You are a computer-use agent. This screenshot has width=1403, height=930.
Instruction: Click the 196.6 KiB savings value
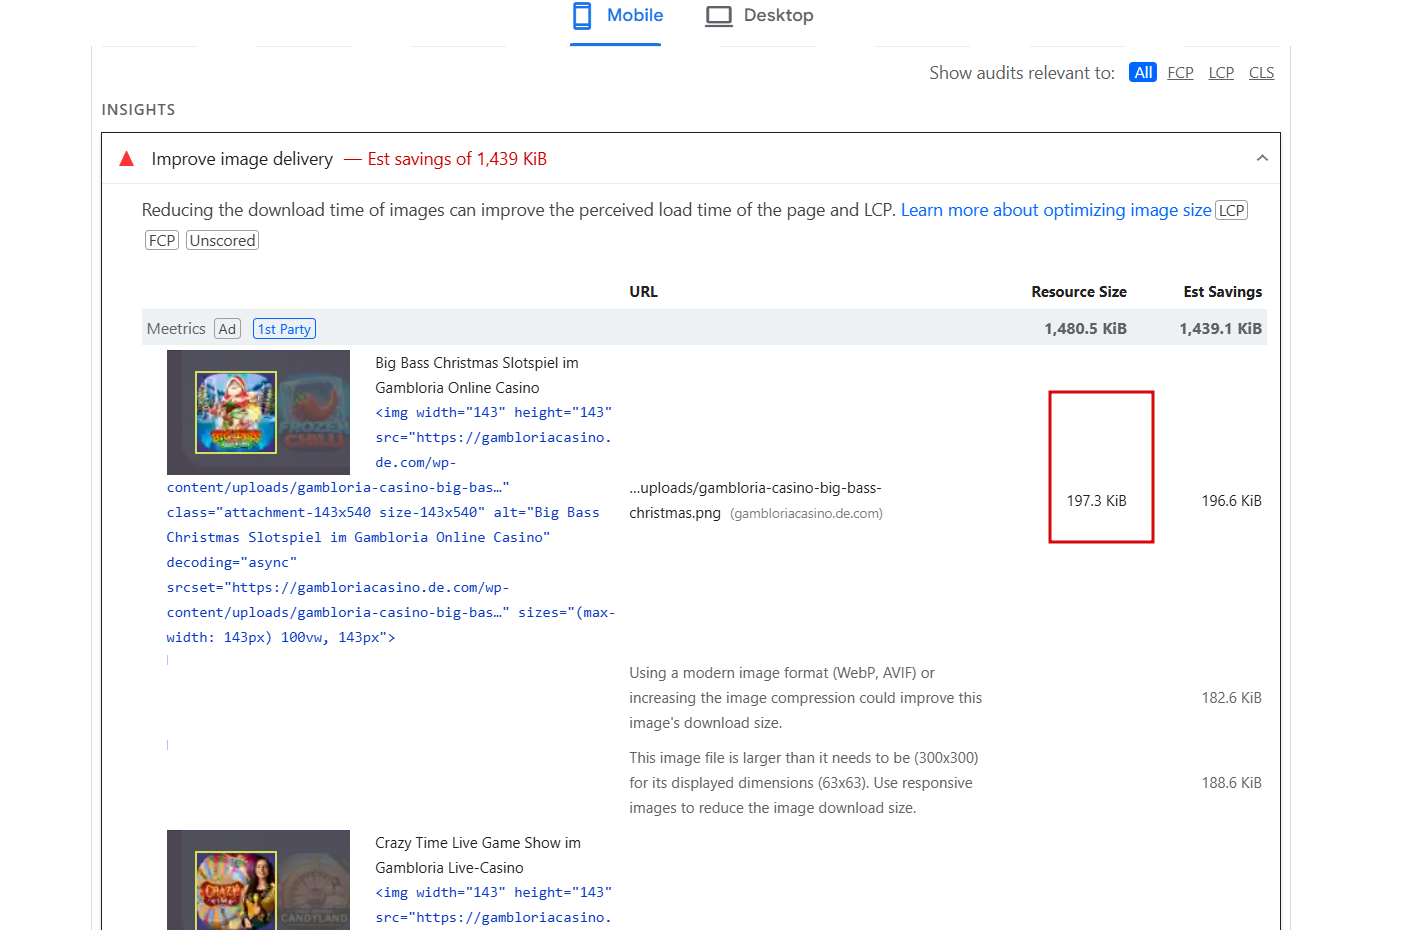(1231, 501)
